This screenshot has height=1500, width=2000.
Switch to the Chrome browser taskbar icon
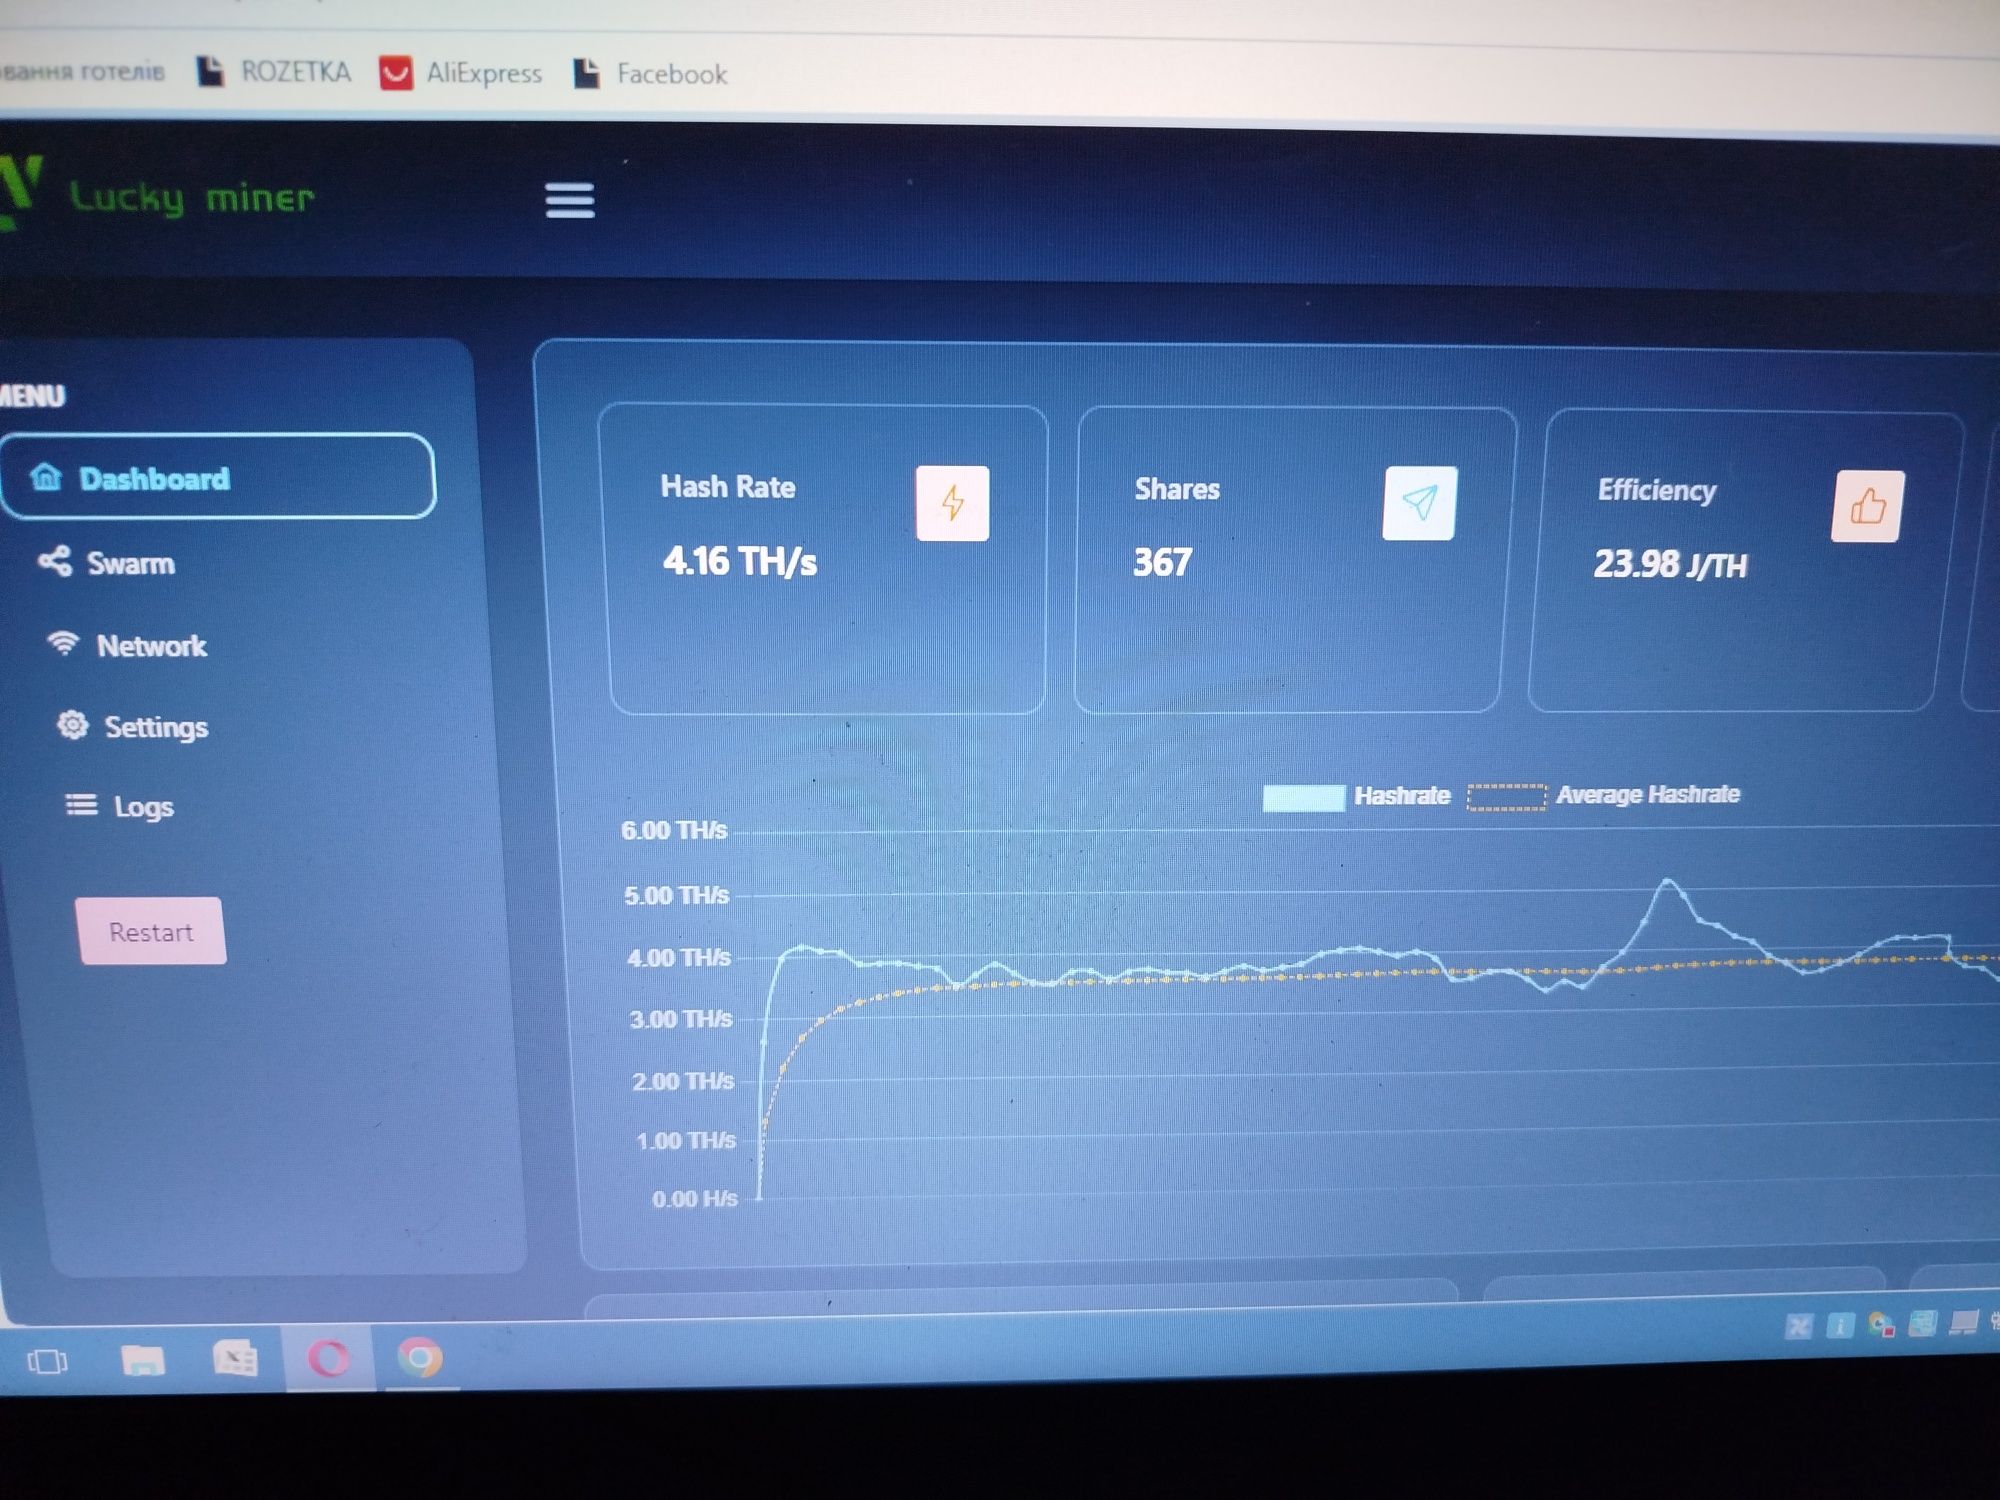point(420,1358)
